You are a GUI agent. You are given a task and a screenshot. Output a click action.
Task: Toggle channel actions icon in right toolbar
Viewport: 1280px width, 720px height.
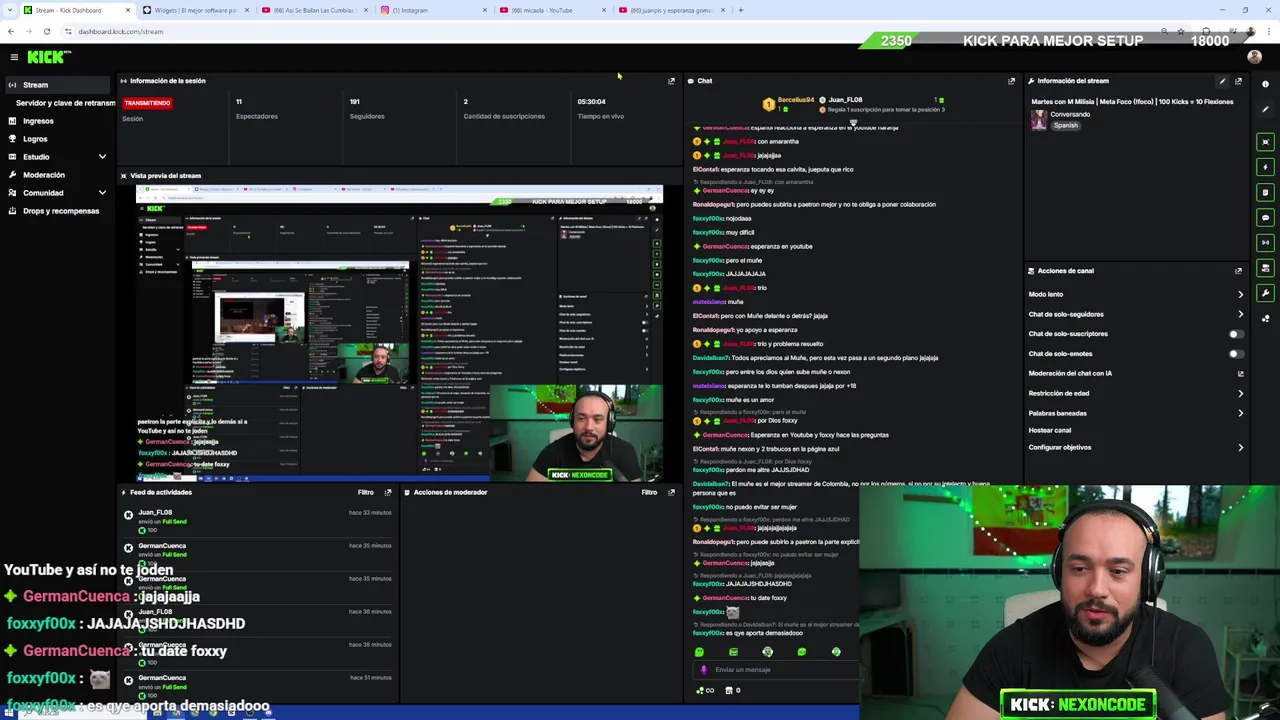1266,268
